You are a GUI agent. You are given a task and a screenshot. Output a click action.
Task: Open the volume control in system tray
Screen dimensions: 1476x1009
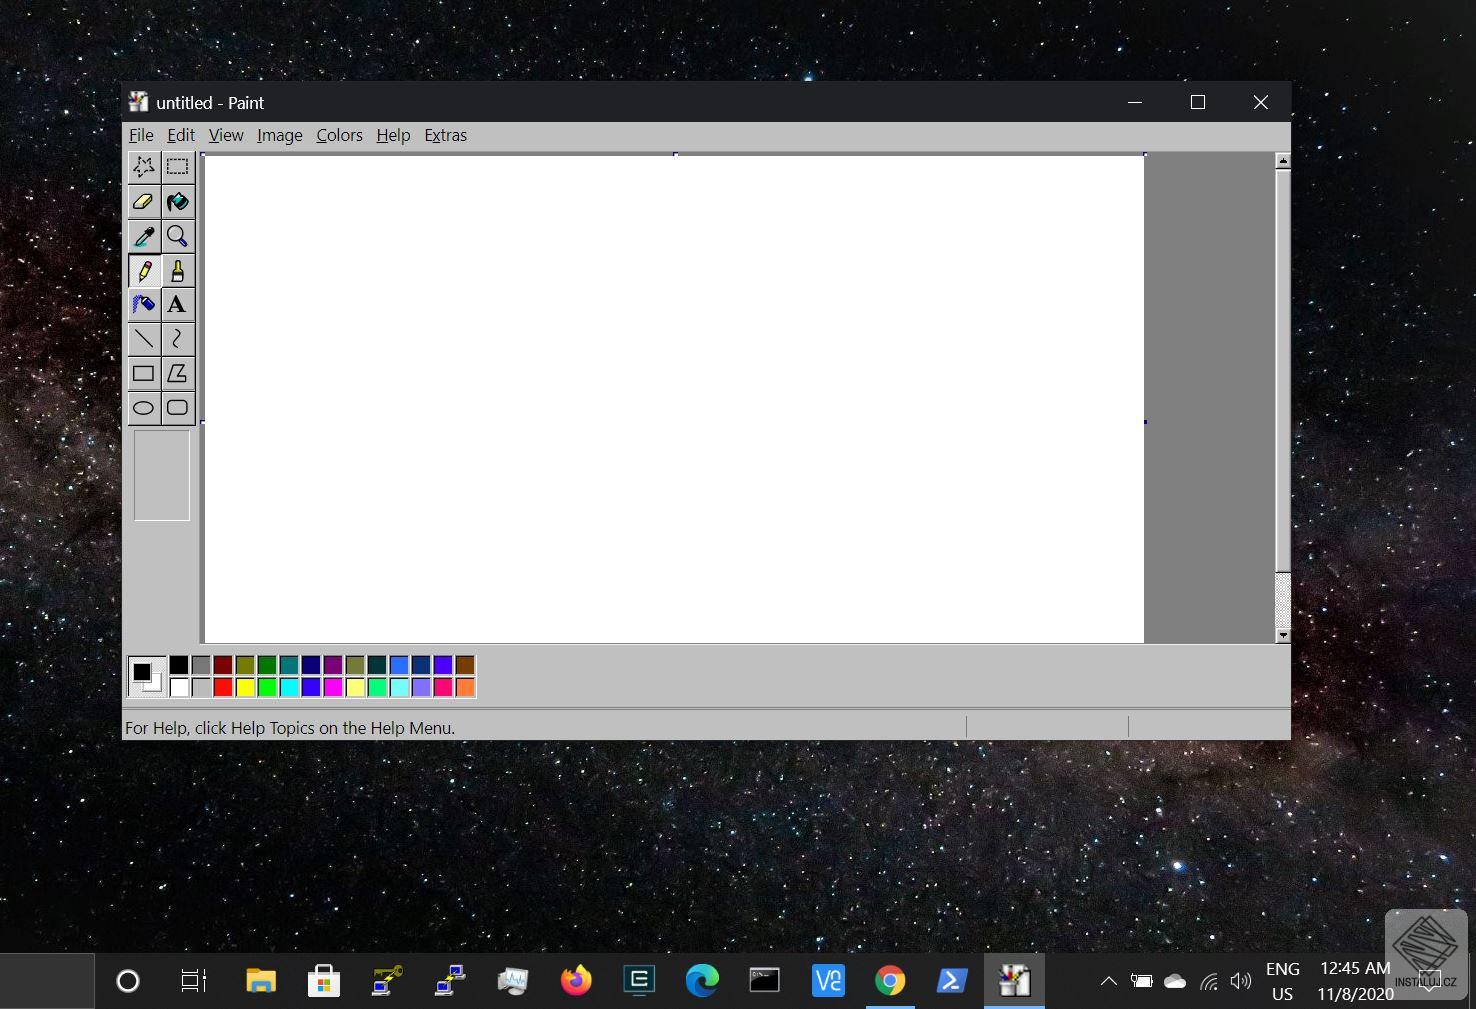pos(1241,981)
